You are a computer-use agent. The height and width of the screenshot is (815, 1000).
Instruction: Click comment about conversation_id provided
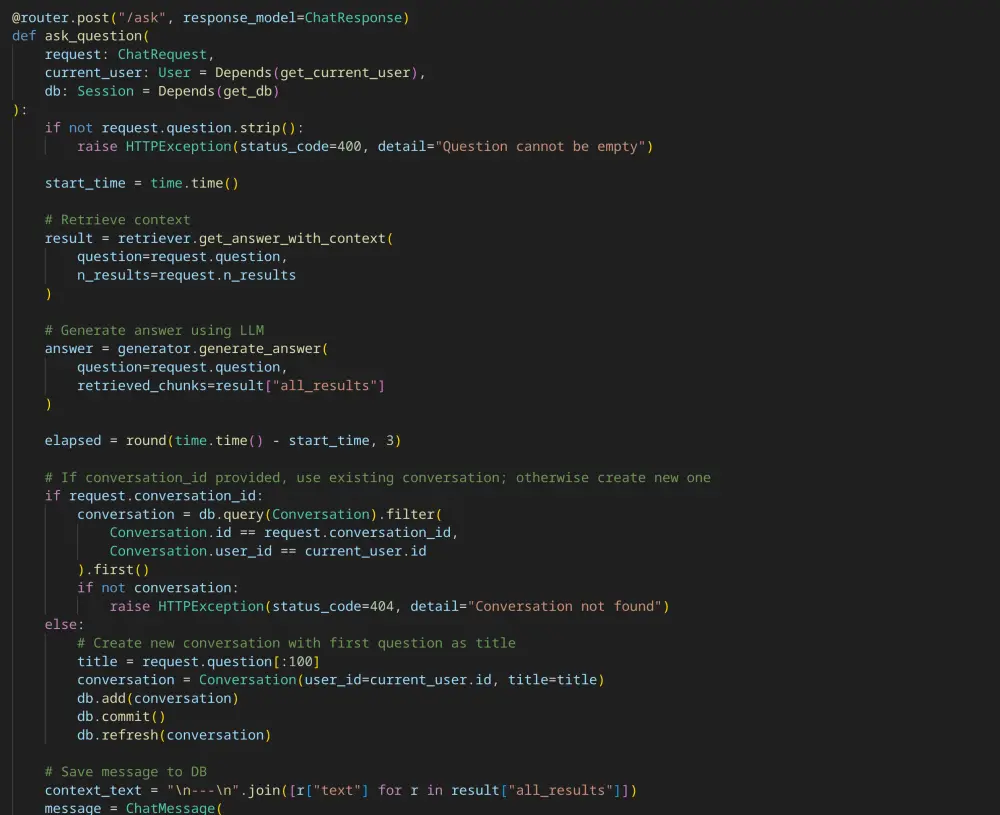(x=378, y=478)
